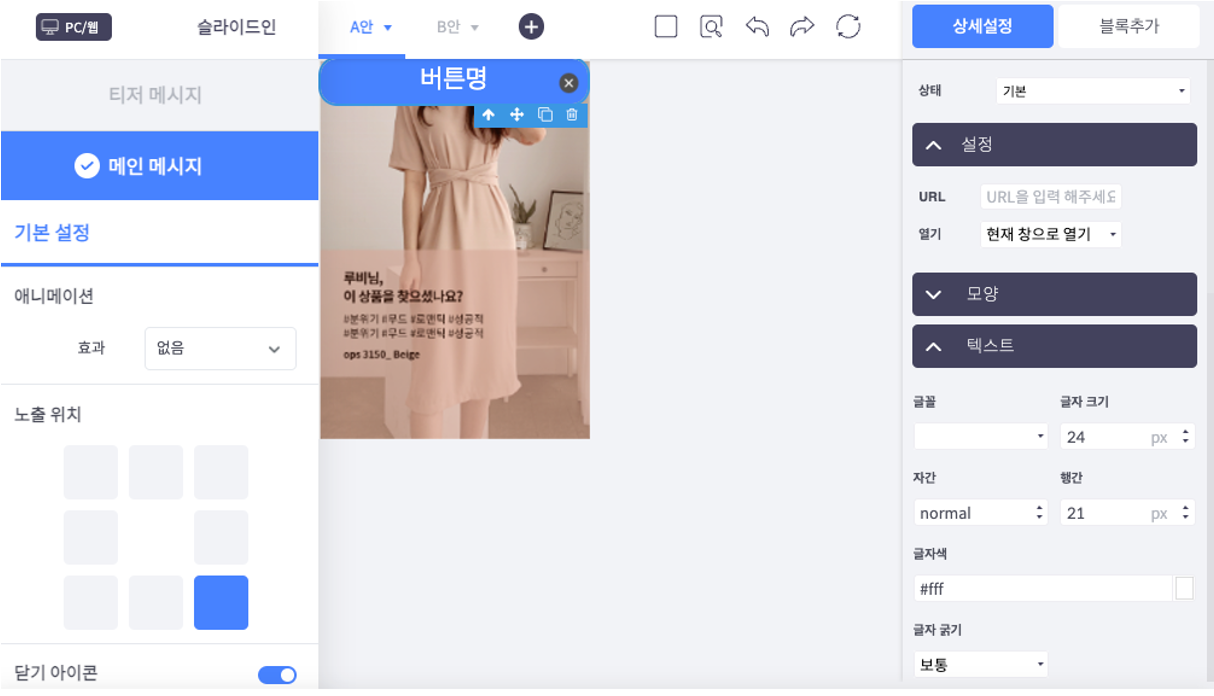Viewport: 1214px width, 696px height.
Task: Click the URL input field
Action: click(1051, 196)
